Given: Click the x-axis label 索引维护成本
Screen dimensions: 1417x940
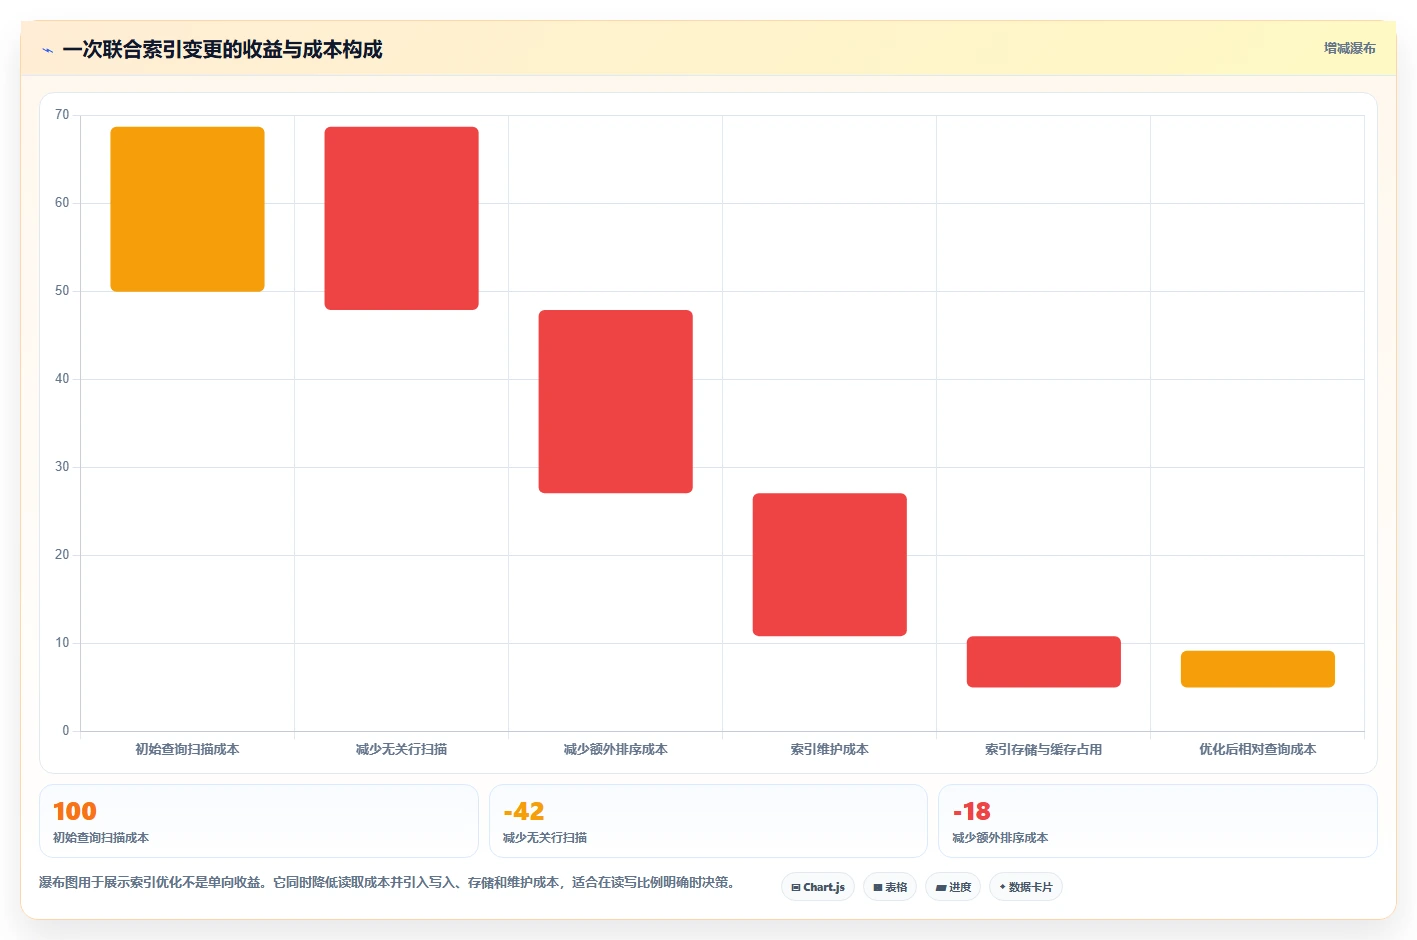Looking at the screenshot, I should pos(829,749).
